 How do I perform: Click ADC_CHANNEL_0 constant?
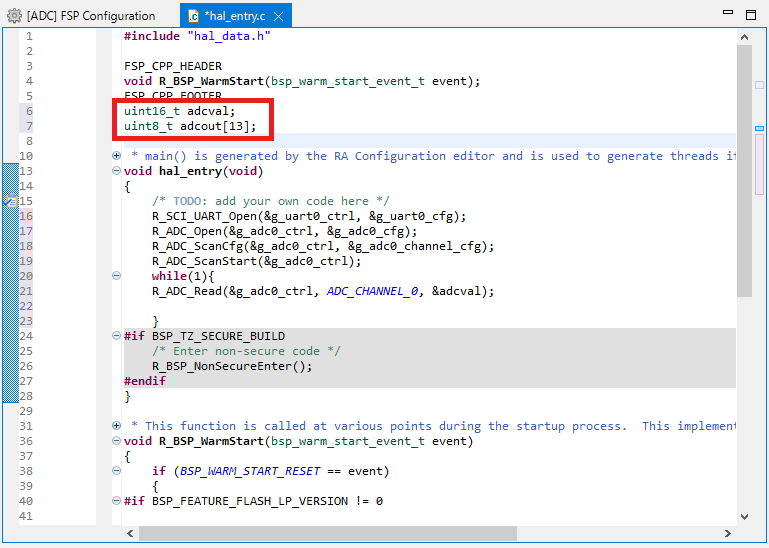[x=372, y=291]
